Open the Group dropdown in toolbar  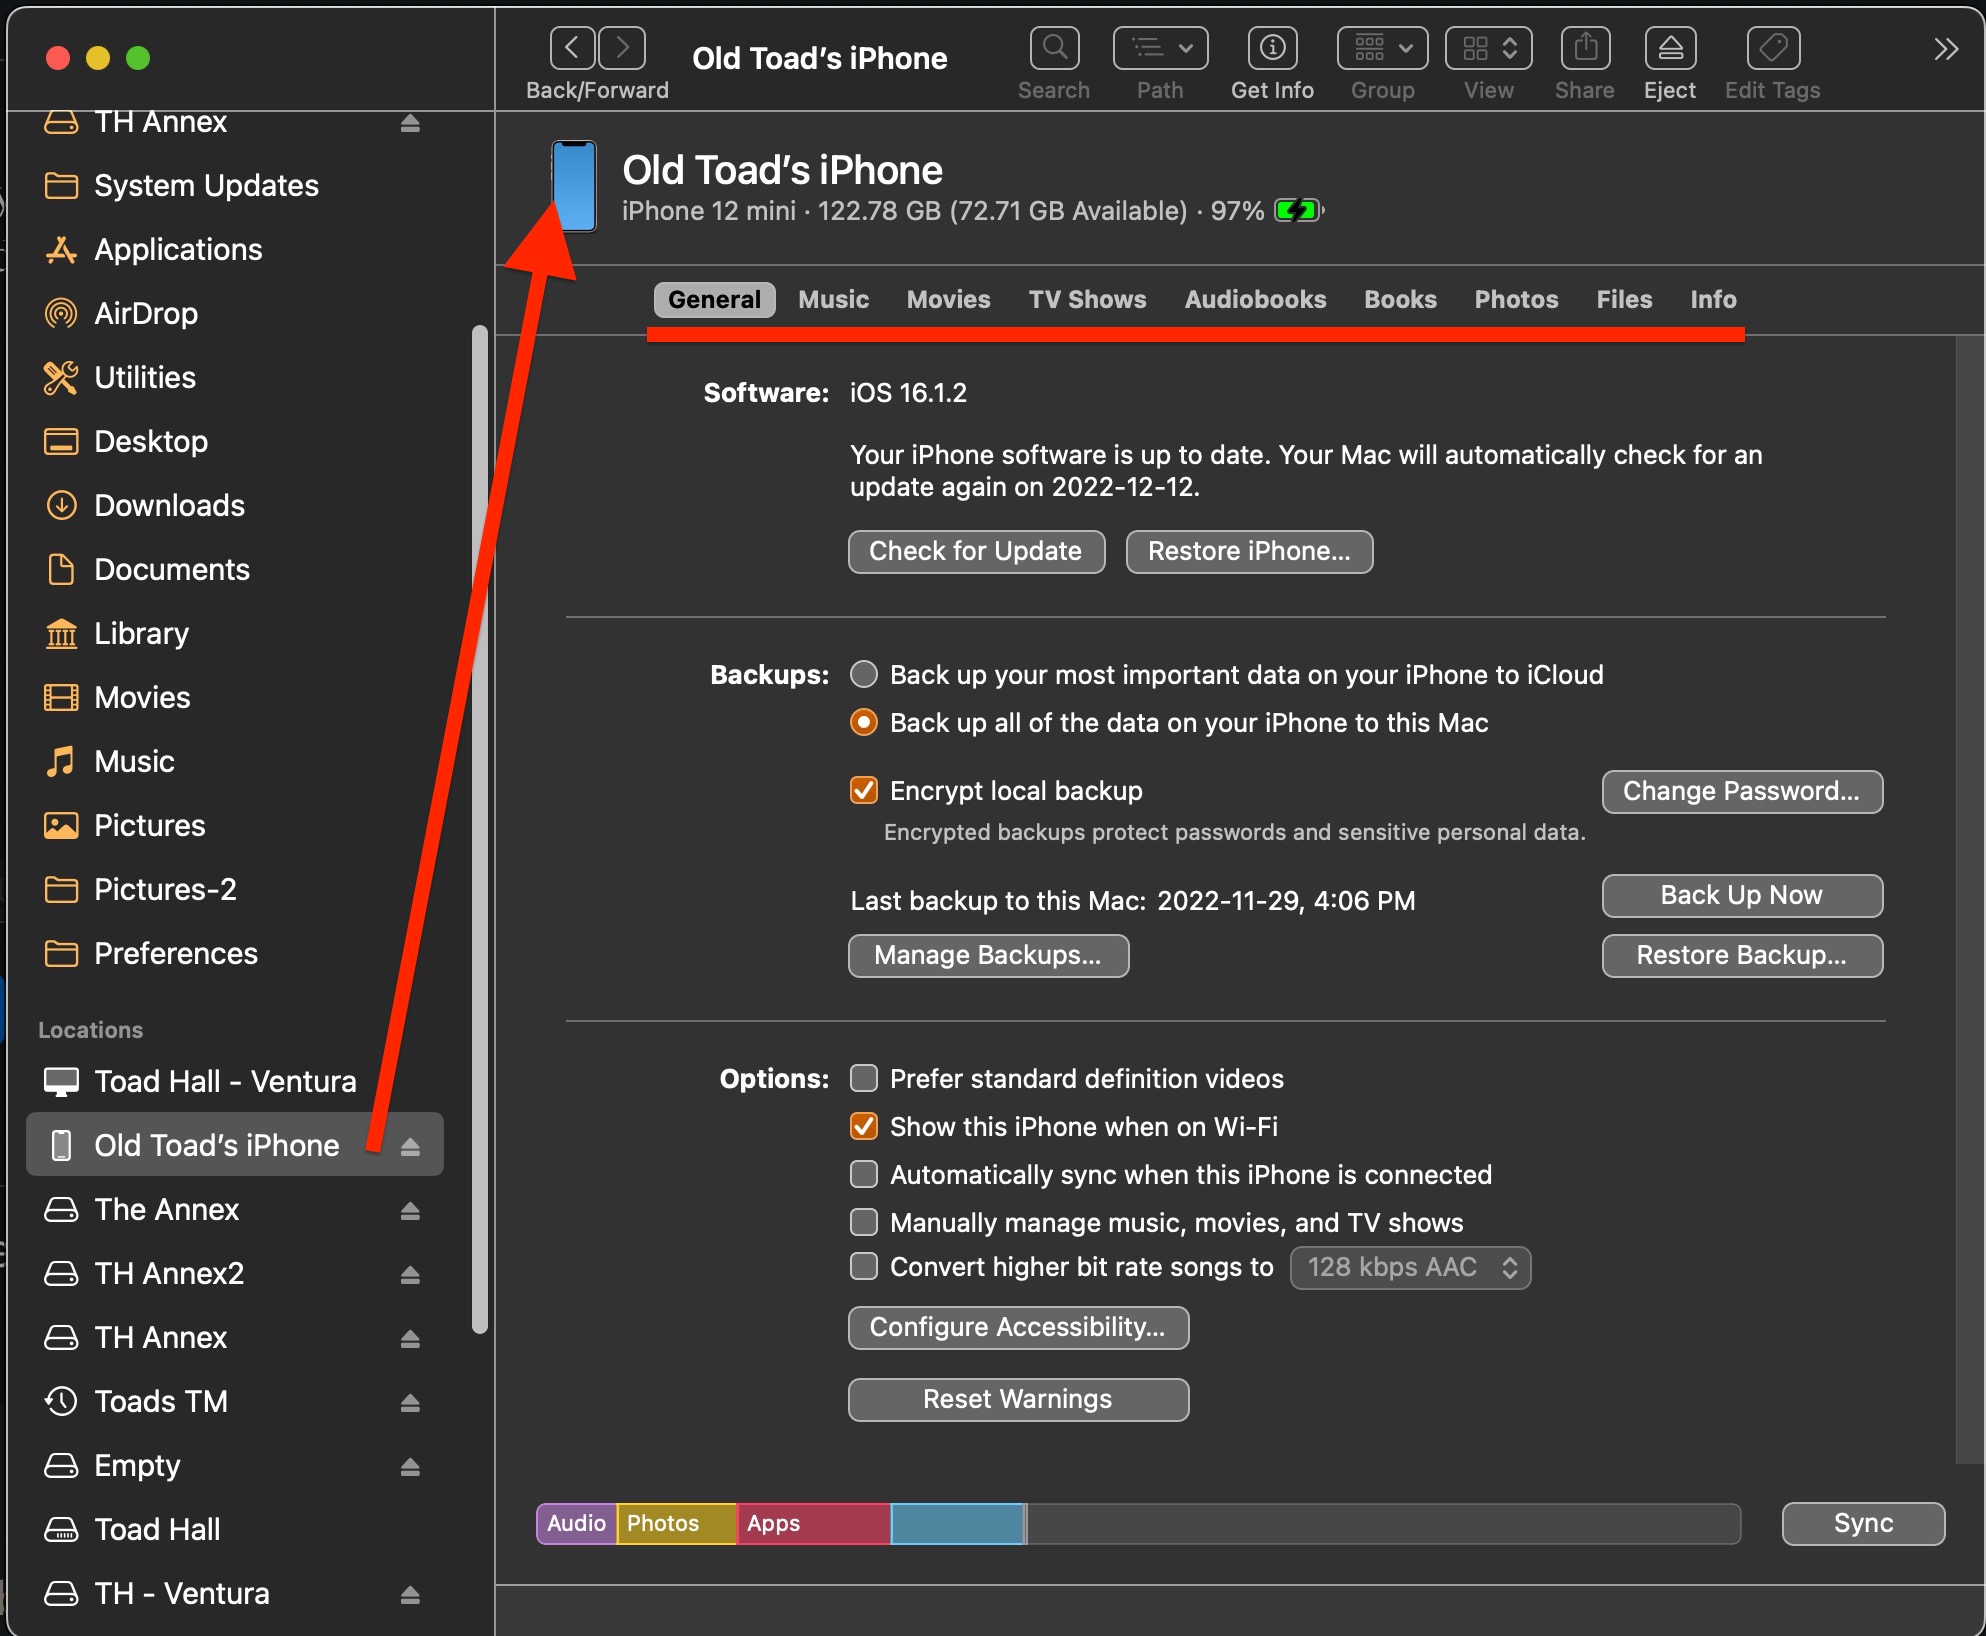[1382, 49]
